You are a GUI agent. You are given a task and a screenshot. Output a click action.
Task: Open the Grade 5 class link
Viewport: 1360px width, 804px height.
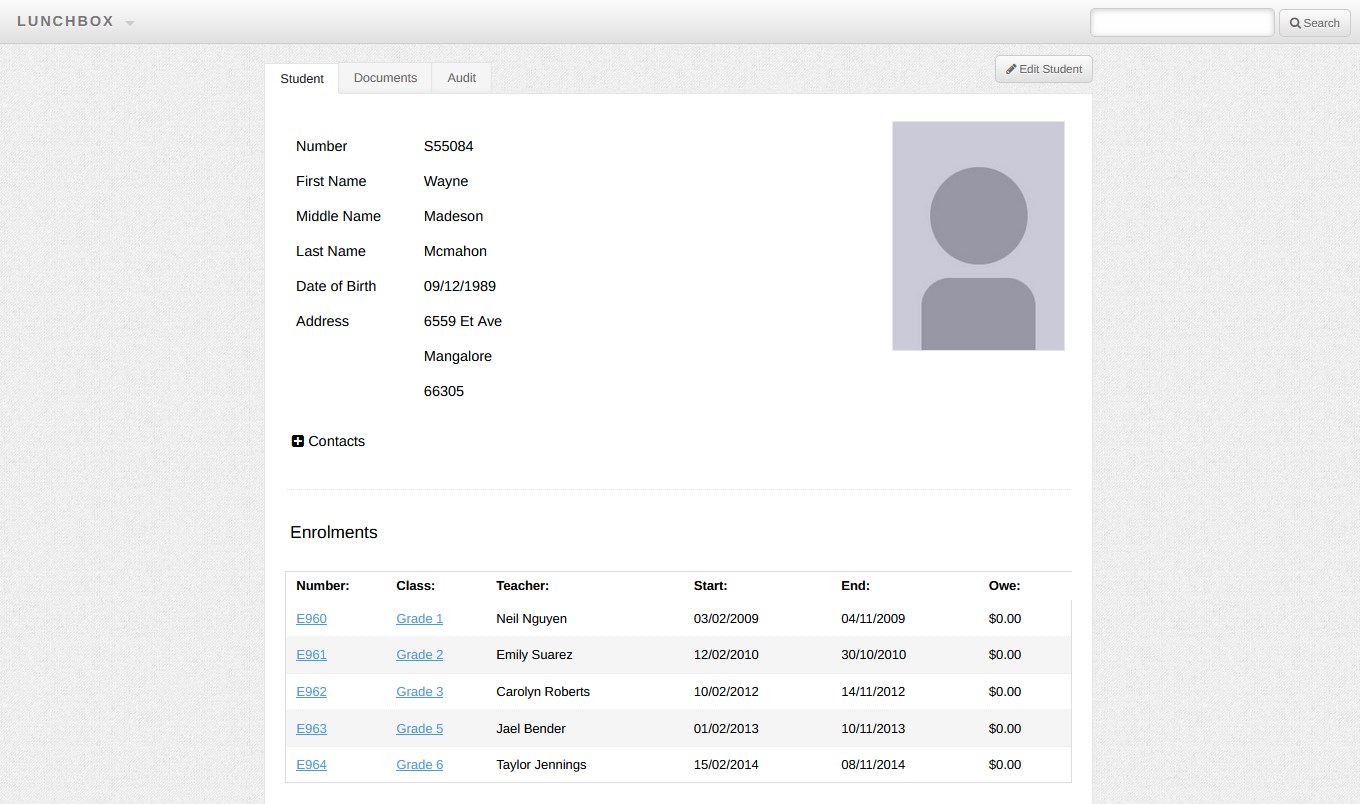pyautogui.click(x=419, y=729)
